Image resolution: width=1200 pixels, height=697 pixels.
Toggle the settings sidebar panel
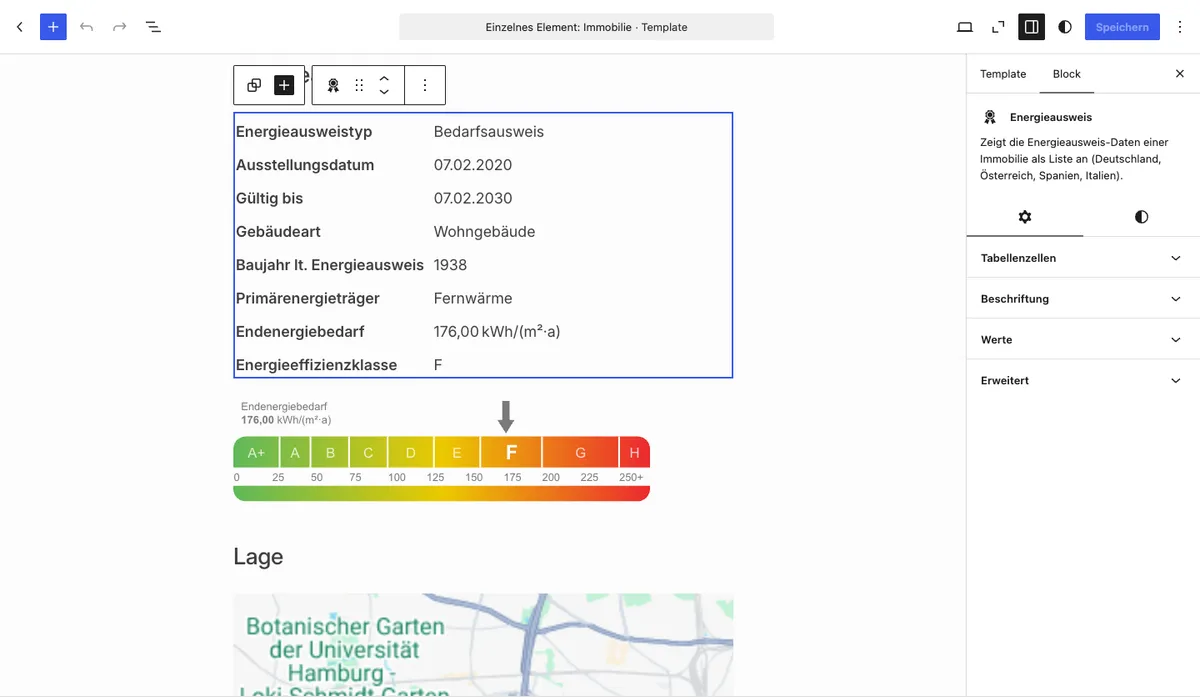click(x=1031, y=27)
